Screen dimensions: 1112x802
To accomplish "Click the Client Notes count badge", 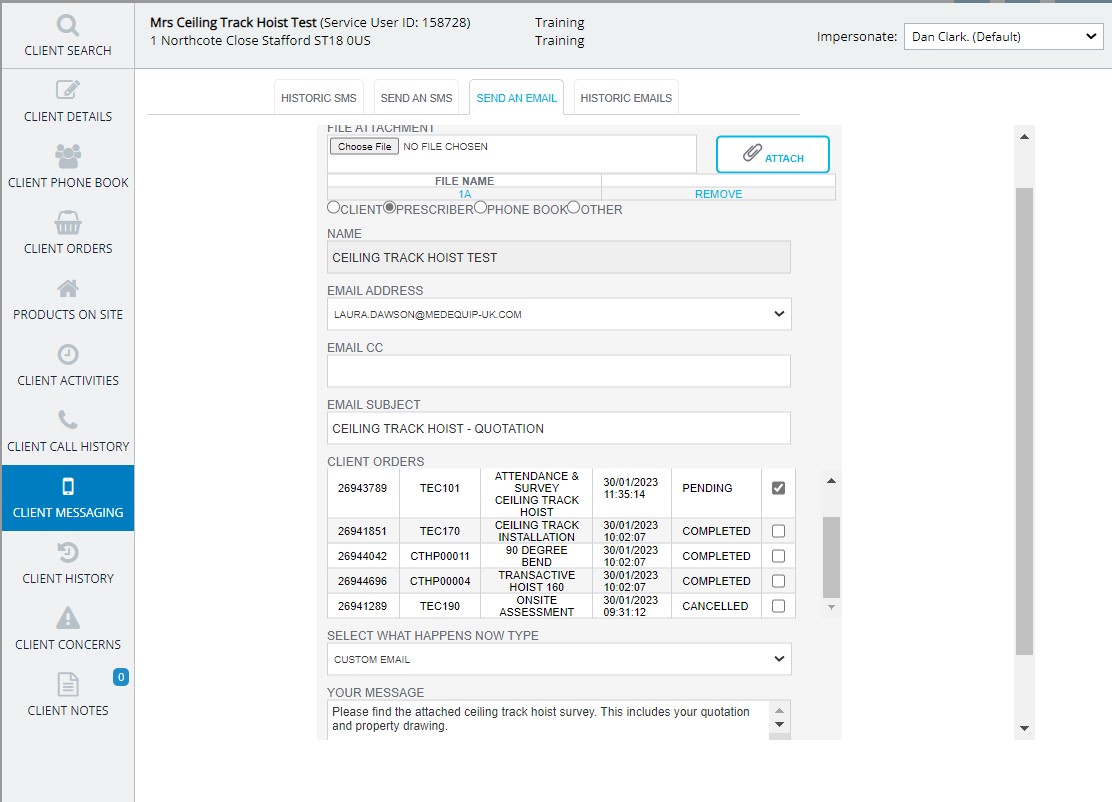I will click(x=121, y=677).
